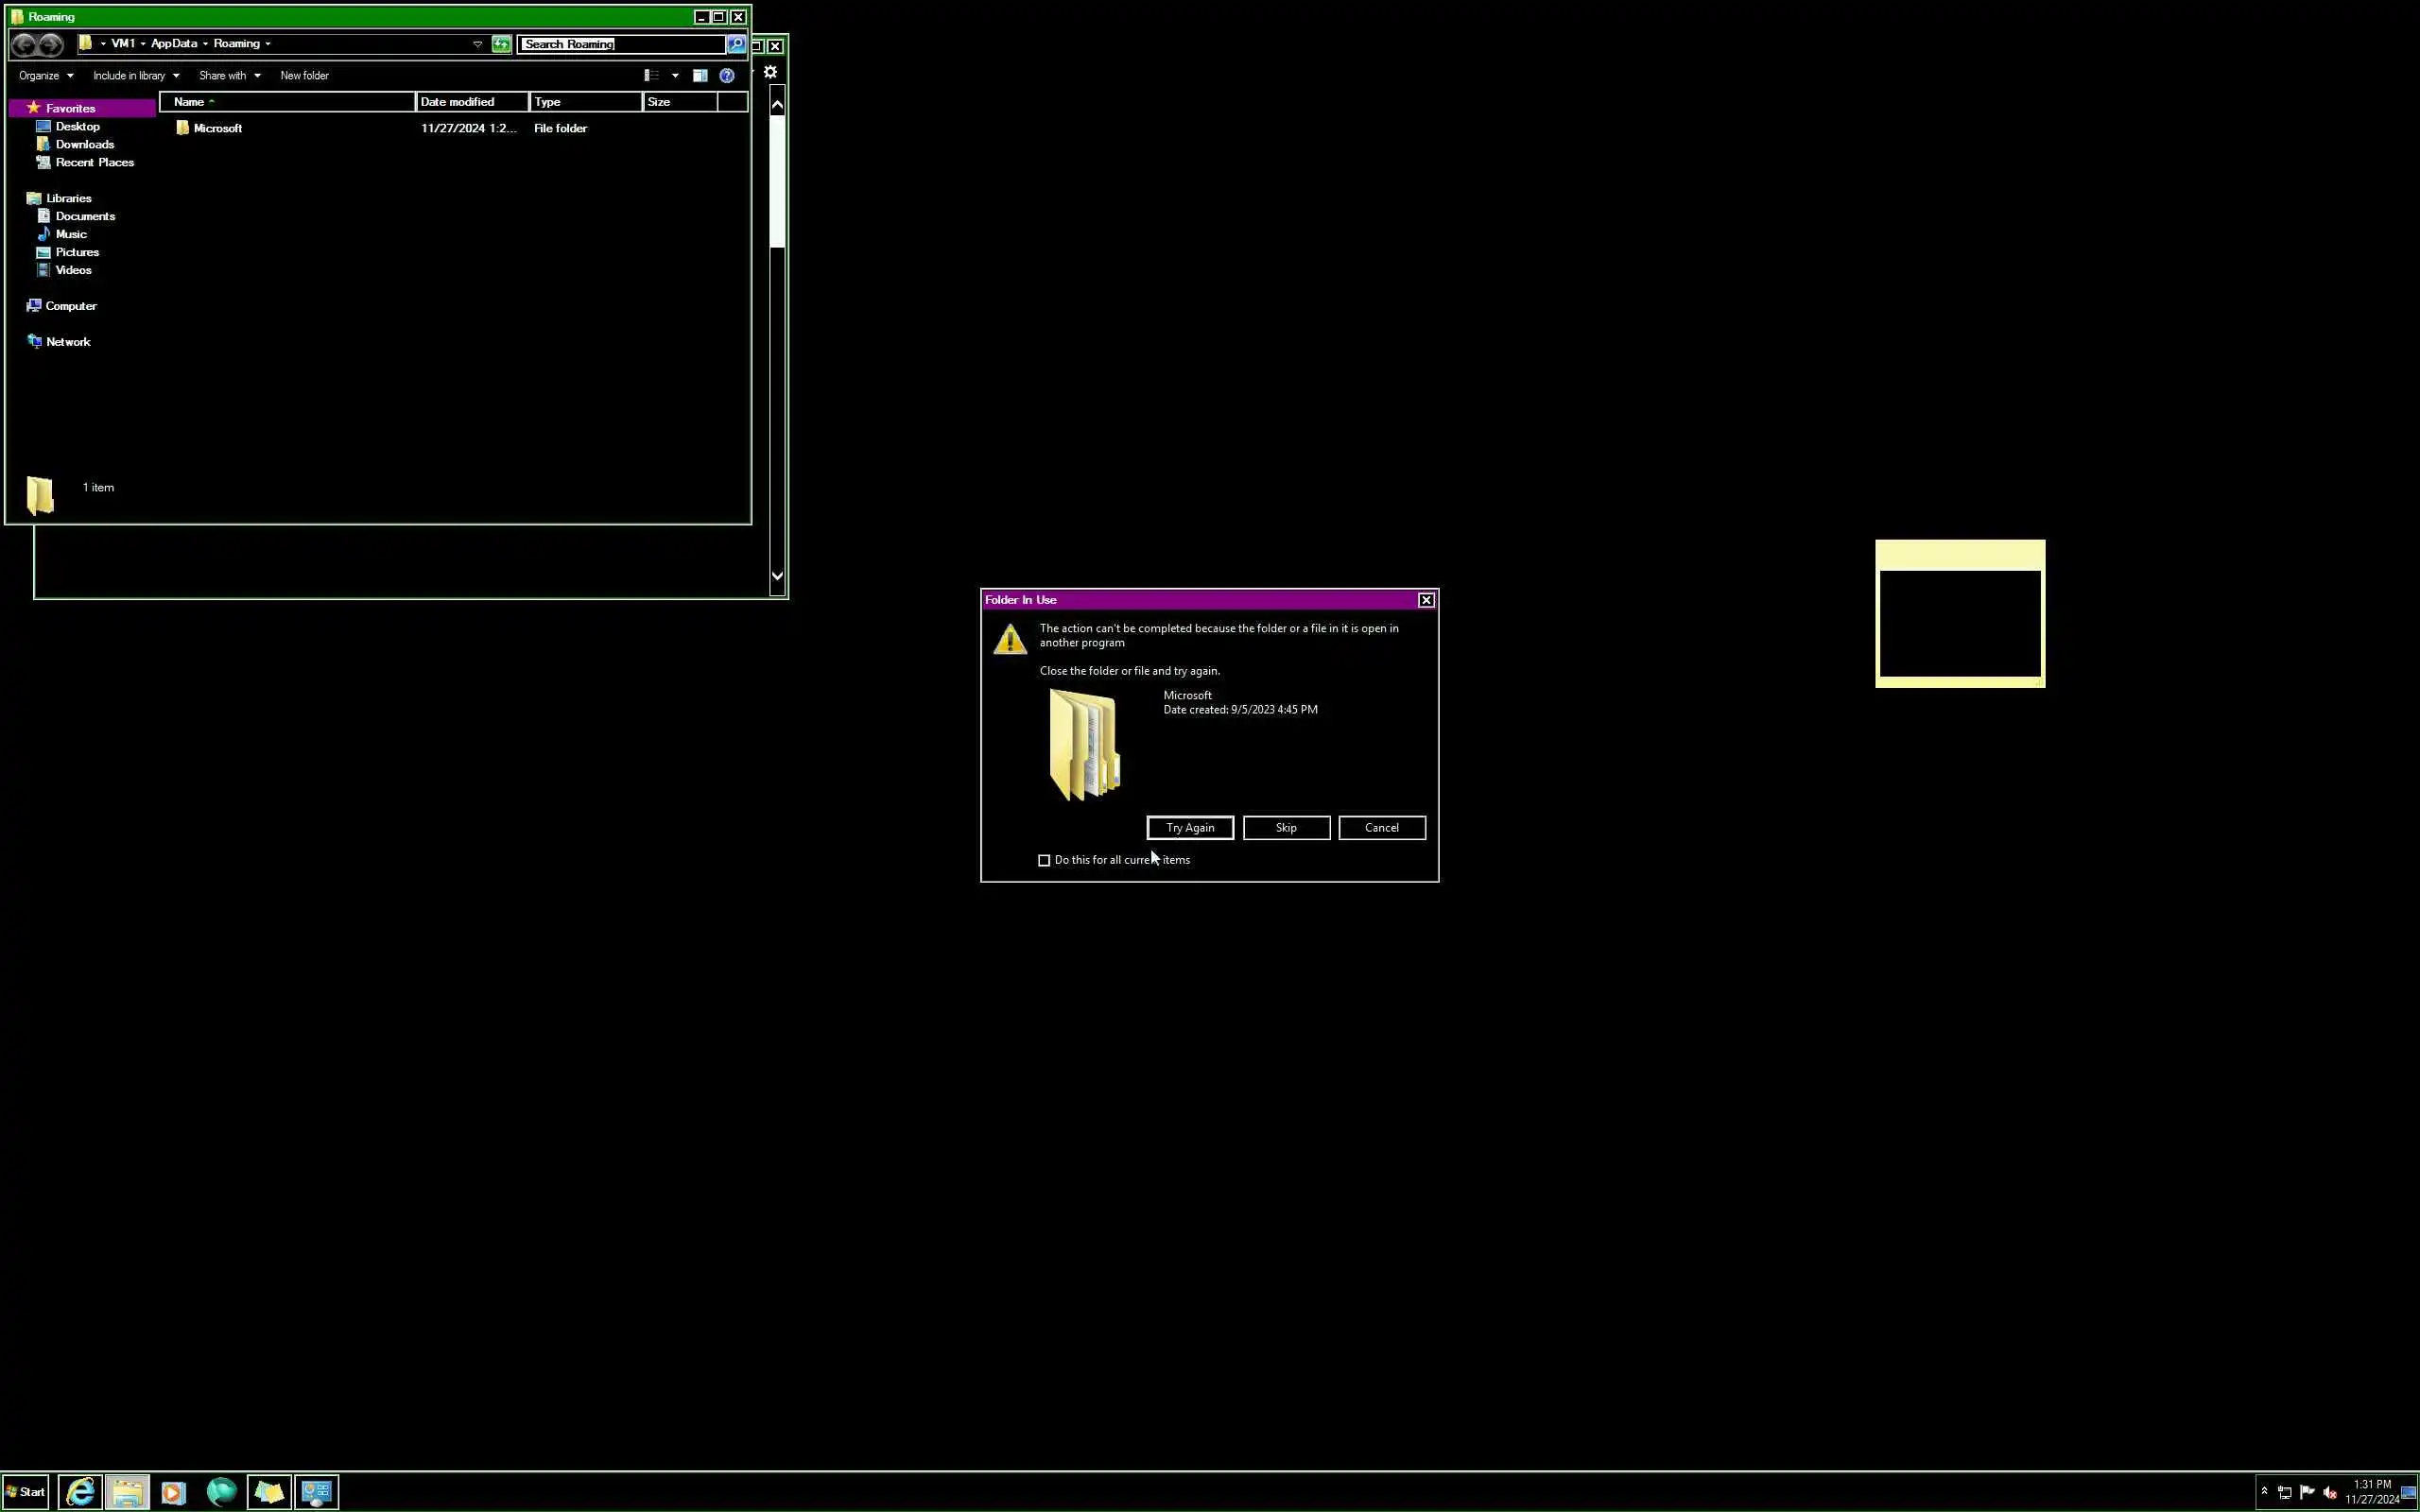The image size is (2420, 1512).
Task: Toggle the preview pane icon
Action: [x=700, y=76]
